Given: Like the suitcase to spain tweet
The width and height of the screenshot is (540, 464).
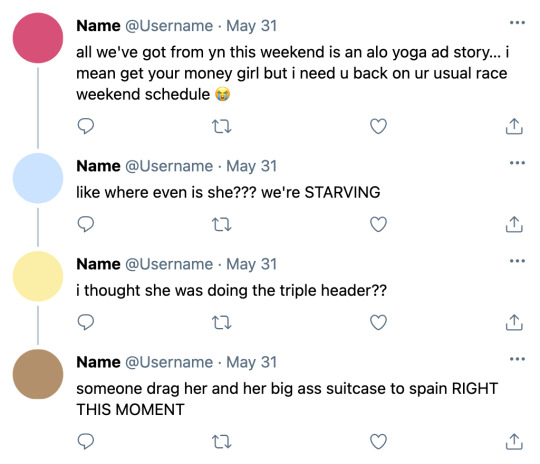Looking at the screenshot, I should click(378, 441).
